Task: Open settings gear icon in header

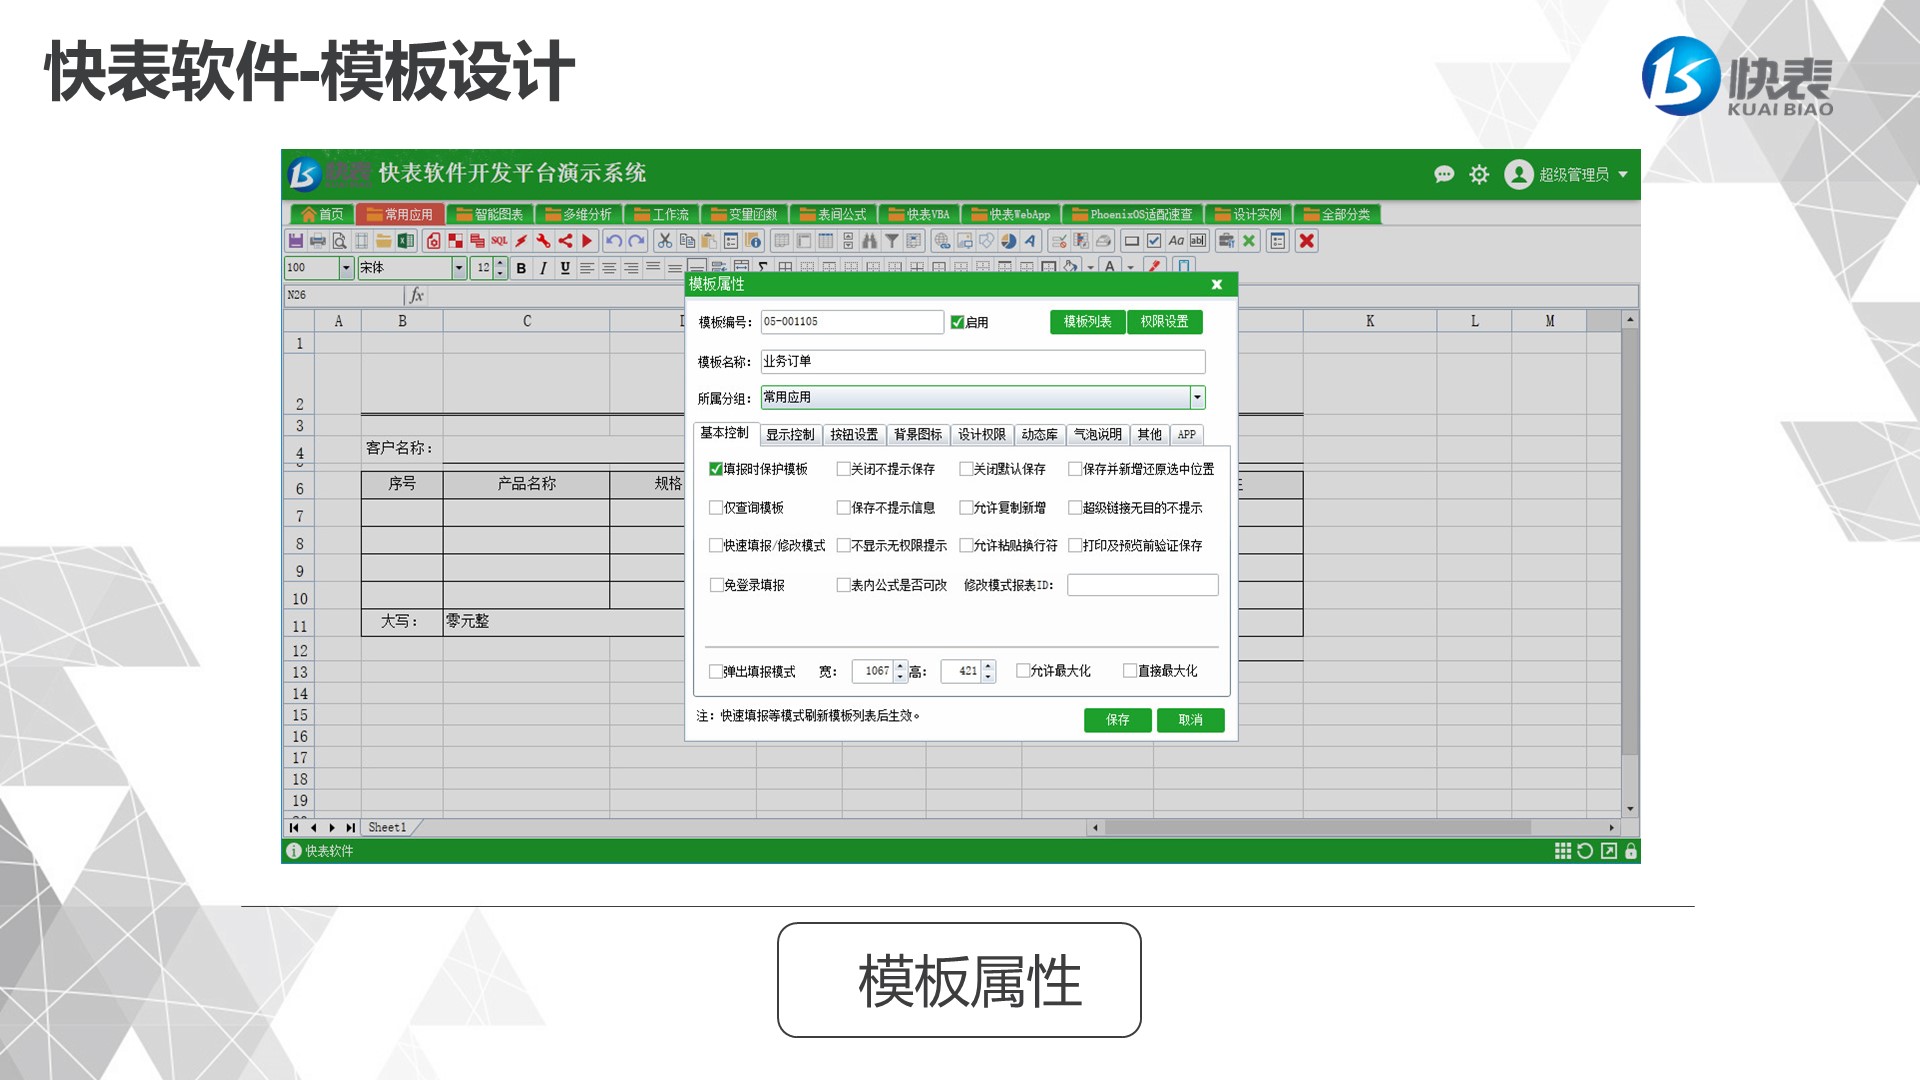Action: 1479,175
